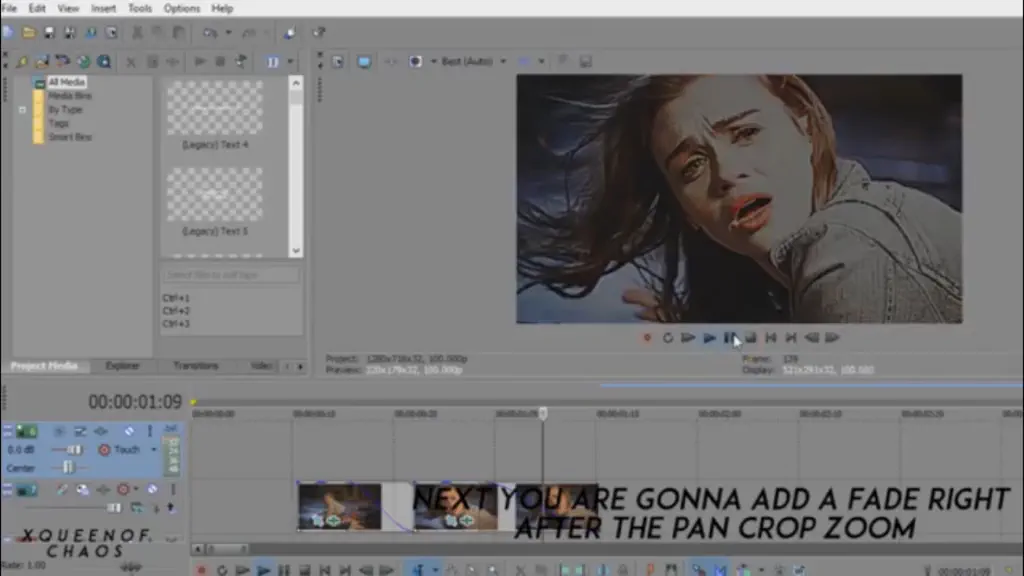
Task: Toggle loop playback in preview transport
Action: click(x=667, y=338)
